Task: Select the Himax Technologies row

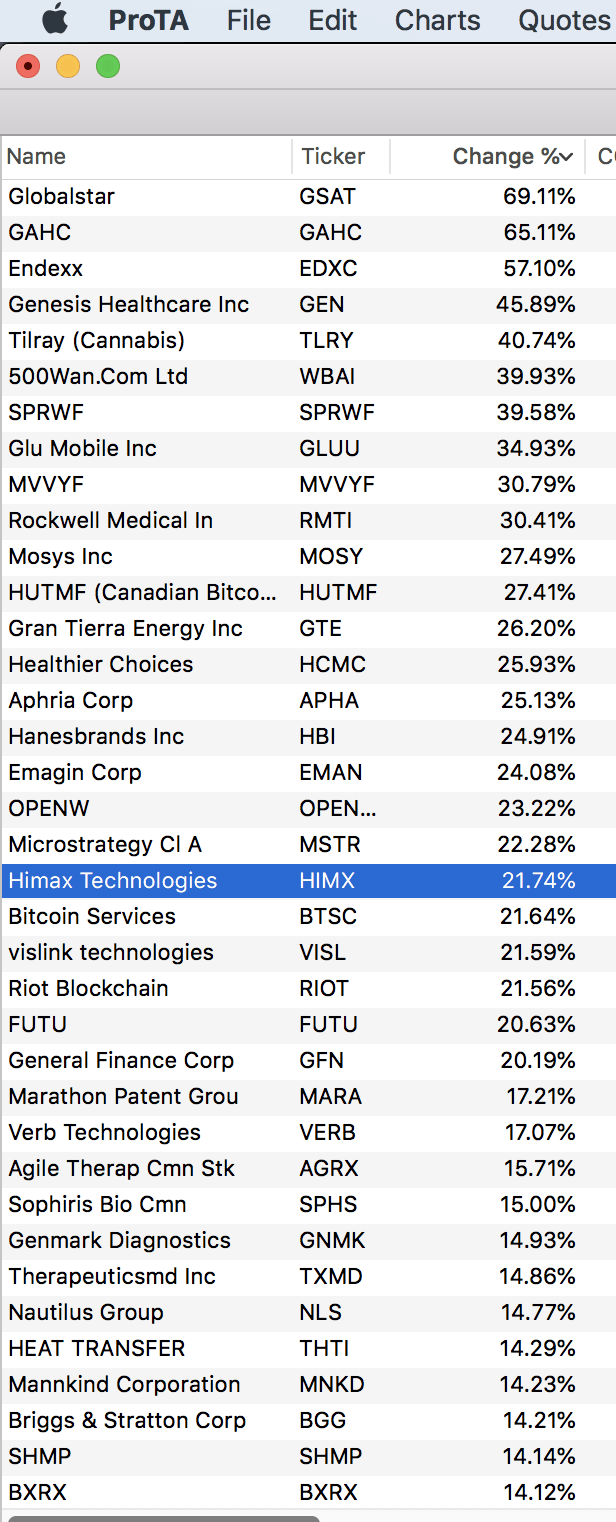Action: click(308, 881)
